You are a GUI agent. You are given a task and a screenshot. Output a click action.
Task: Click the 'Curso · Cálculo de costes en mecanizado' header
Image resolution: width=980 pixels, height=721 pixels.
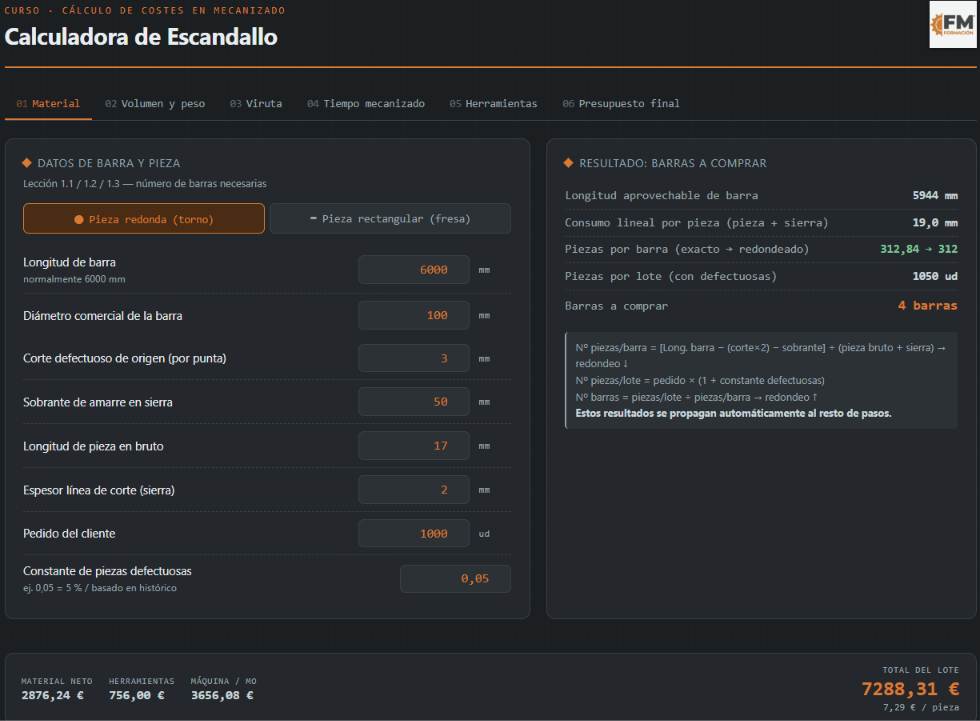point(145,10)
